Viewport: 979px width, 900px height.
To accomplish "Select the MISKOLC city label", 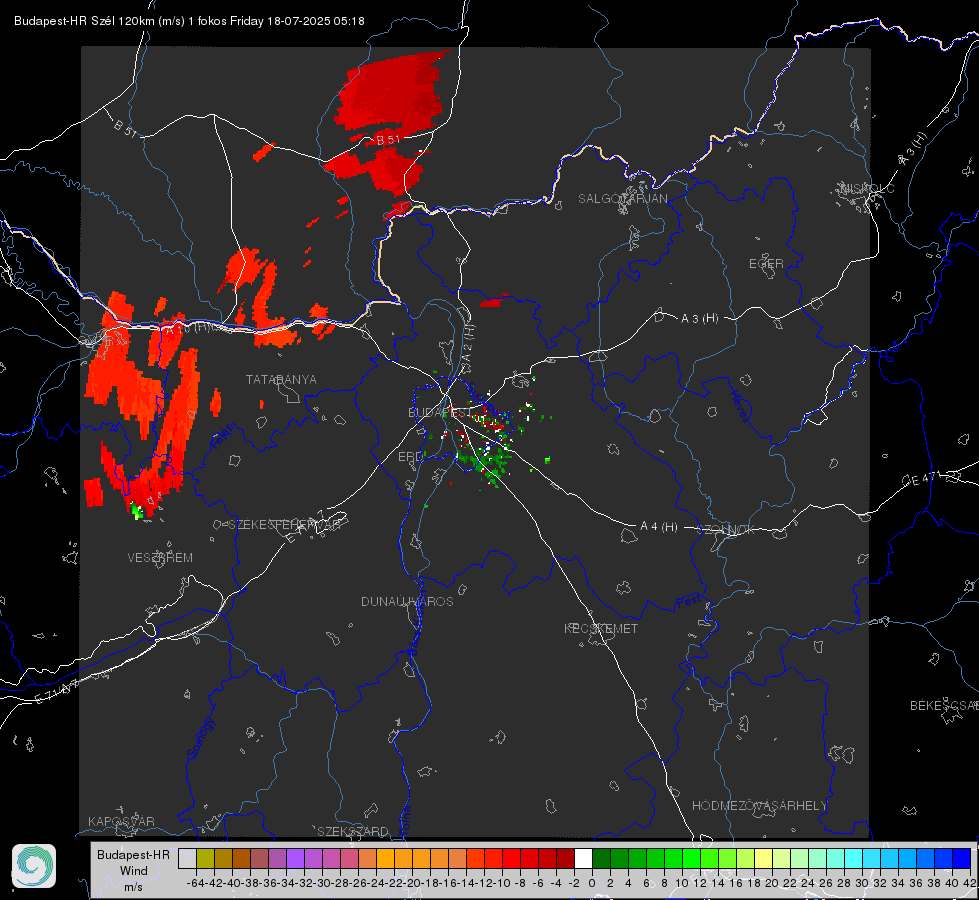I will click(x=867, y=188).
